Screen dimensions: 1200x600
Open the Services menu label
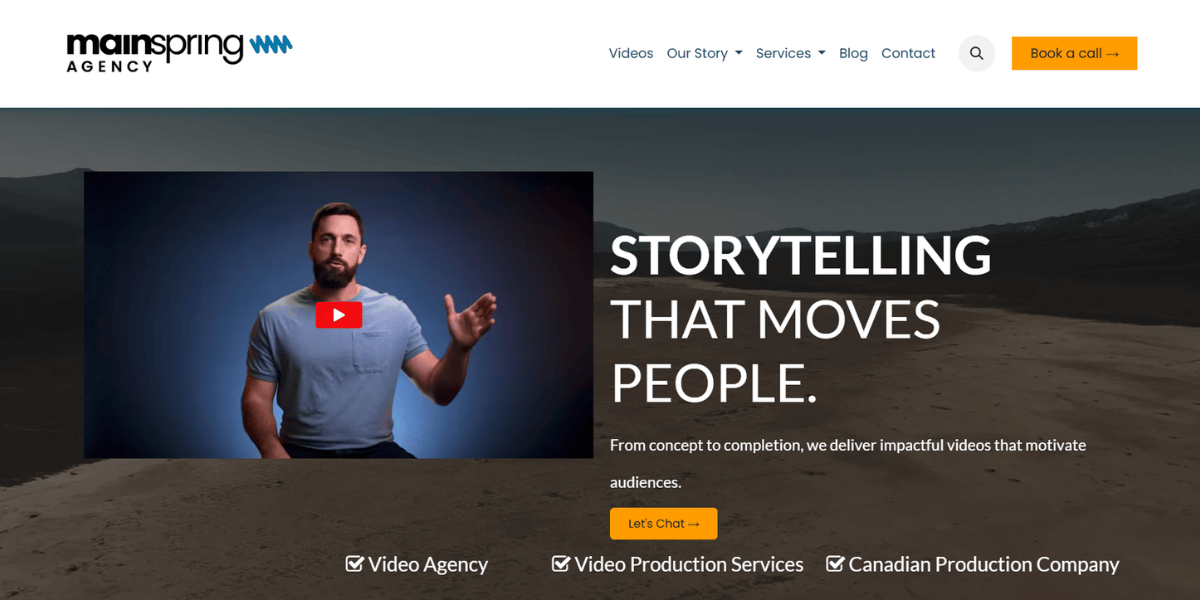point(783,53)
